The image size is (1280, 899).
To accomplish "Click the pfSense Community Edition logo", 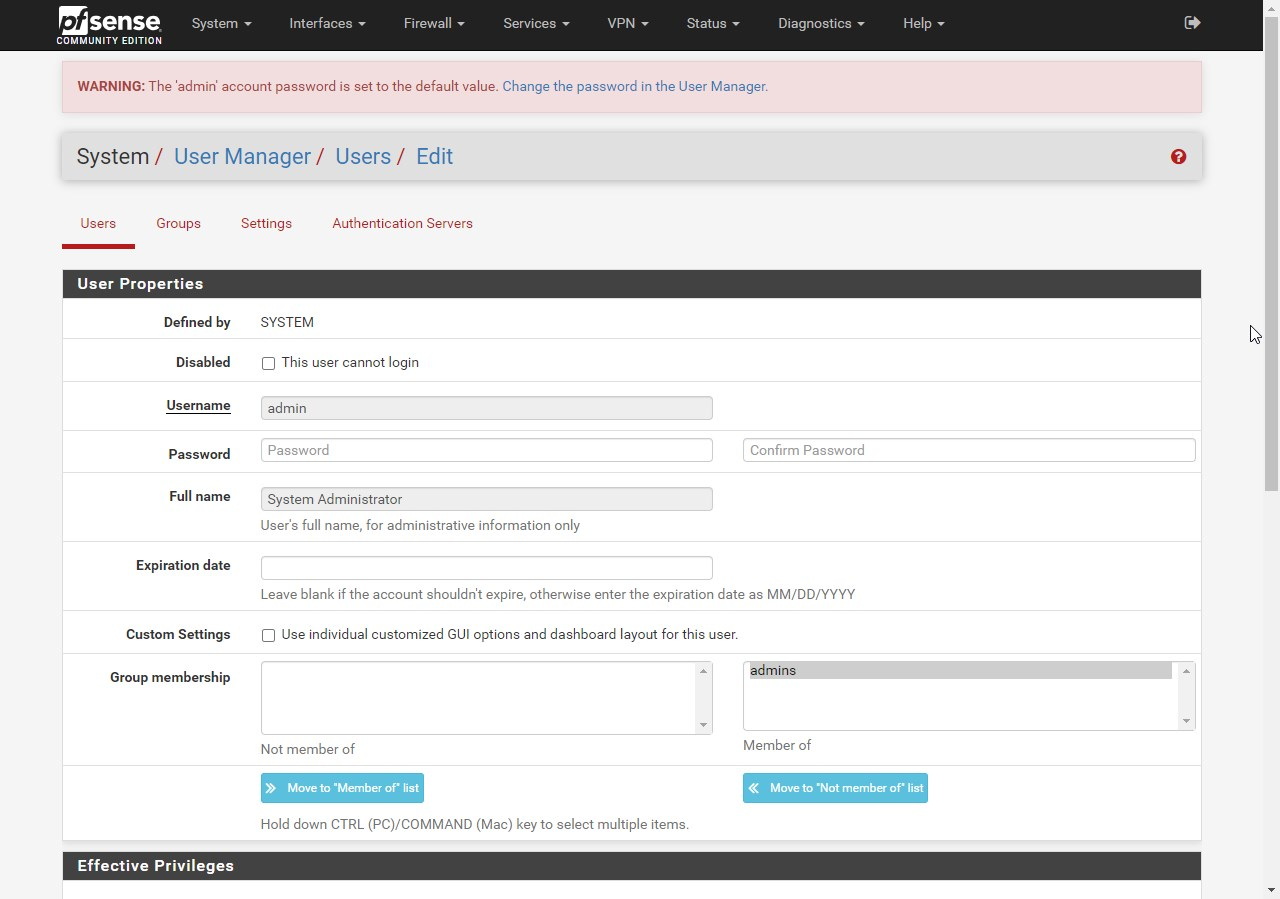I will pyautogui.click(x=109, y=25).
